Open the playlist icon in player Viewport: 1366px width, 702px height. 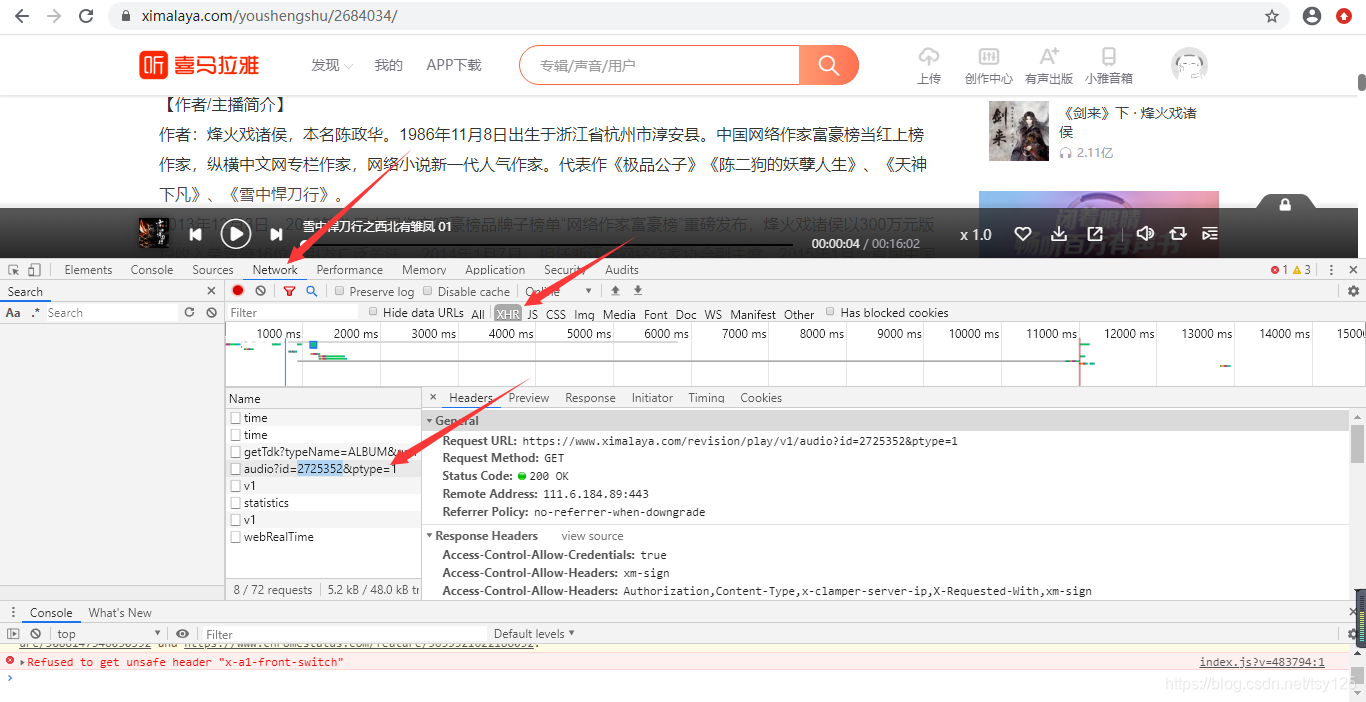pyautogui.click(x=1210, y=234)
